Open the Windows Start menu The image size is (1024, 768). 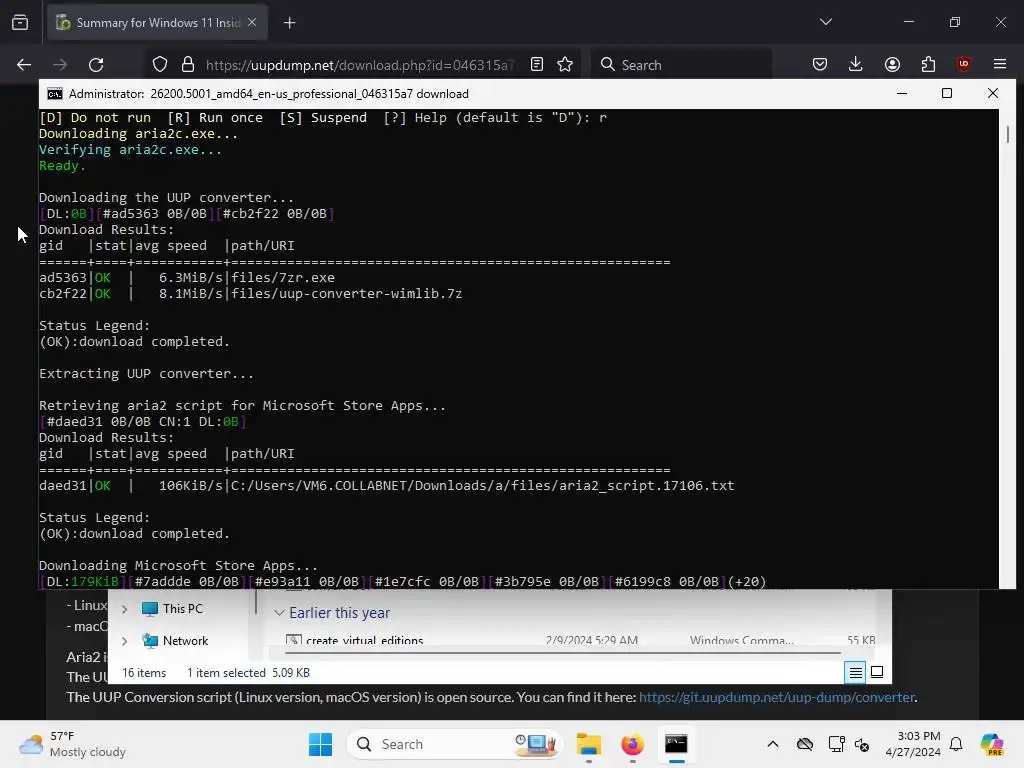tap(320, 744)
